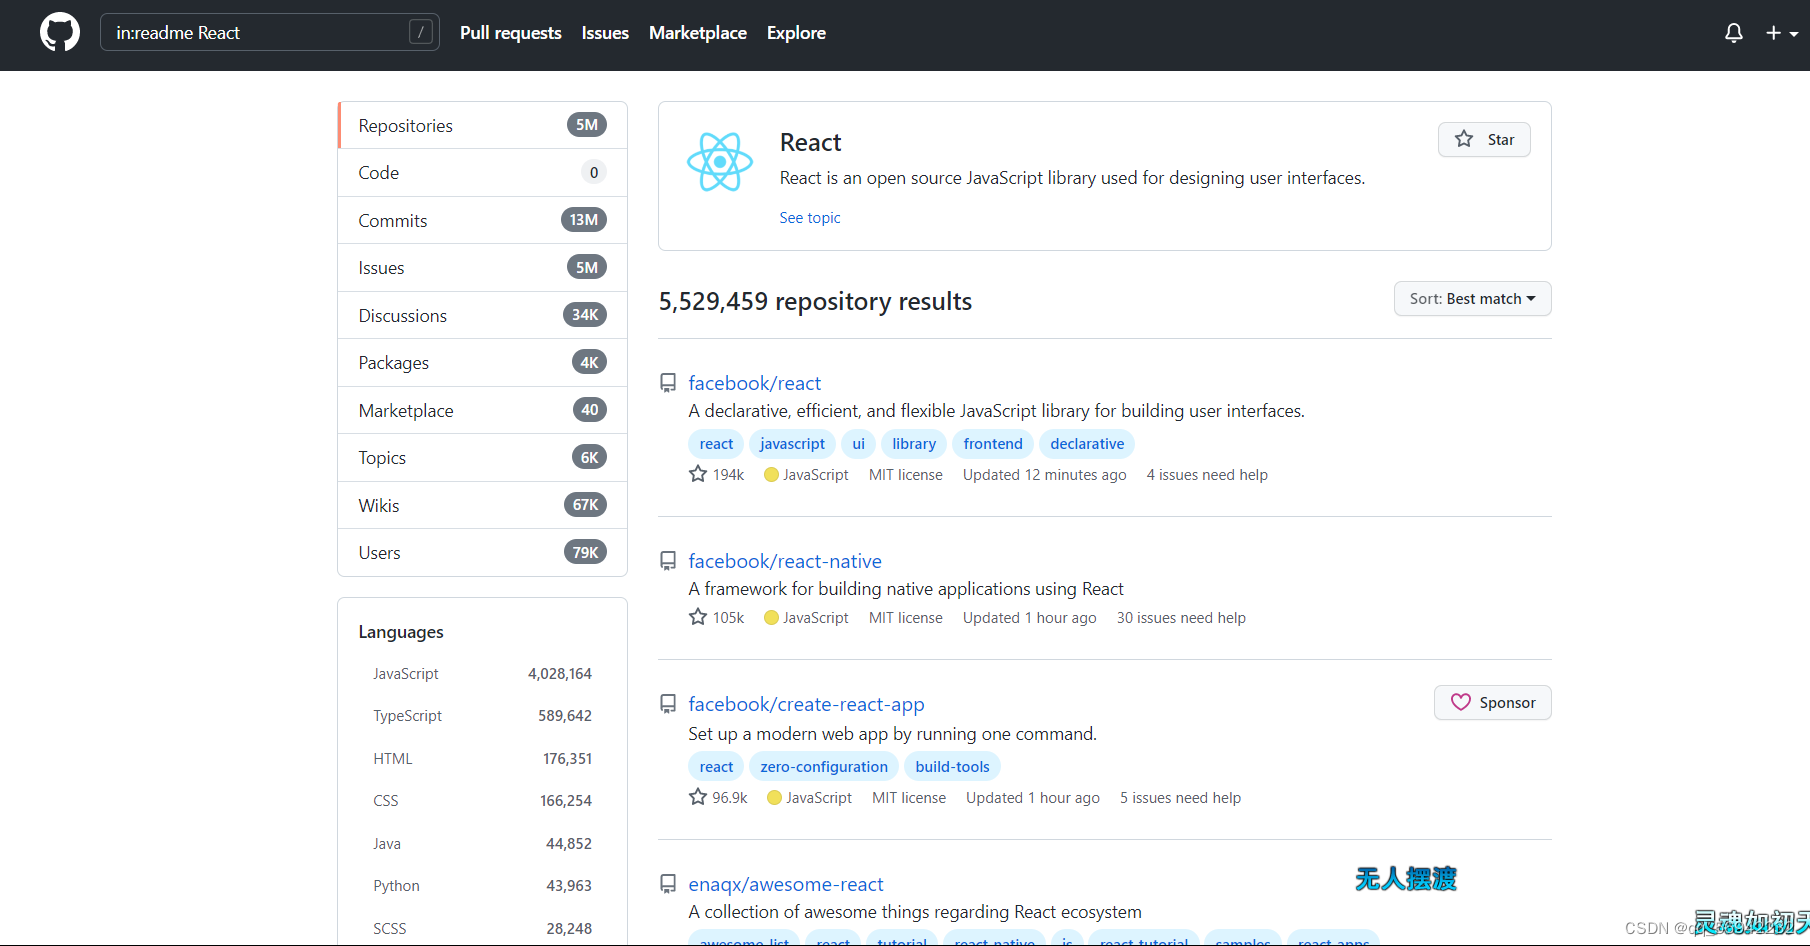Viewport: 1810px width, 946px height.
Task: Click repo icon beside facebook/create-react-app
Action: click(668, 704)
